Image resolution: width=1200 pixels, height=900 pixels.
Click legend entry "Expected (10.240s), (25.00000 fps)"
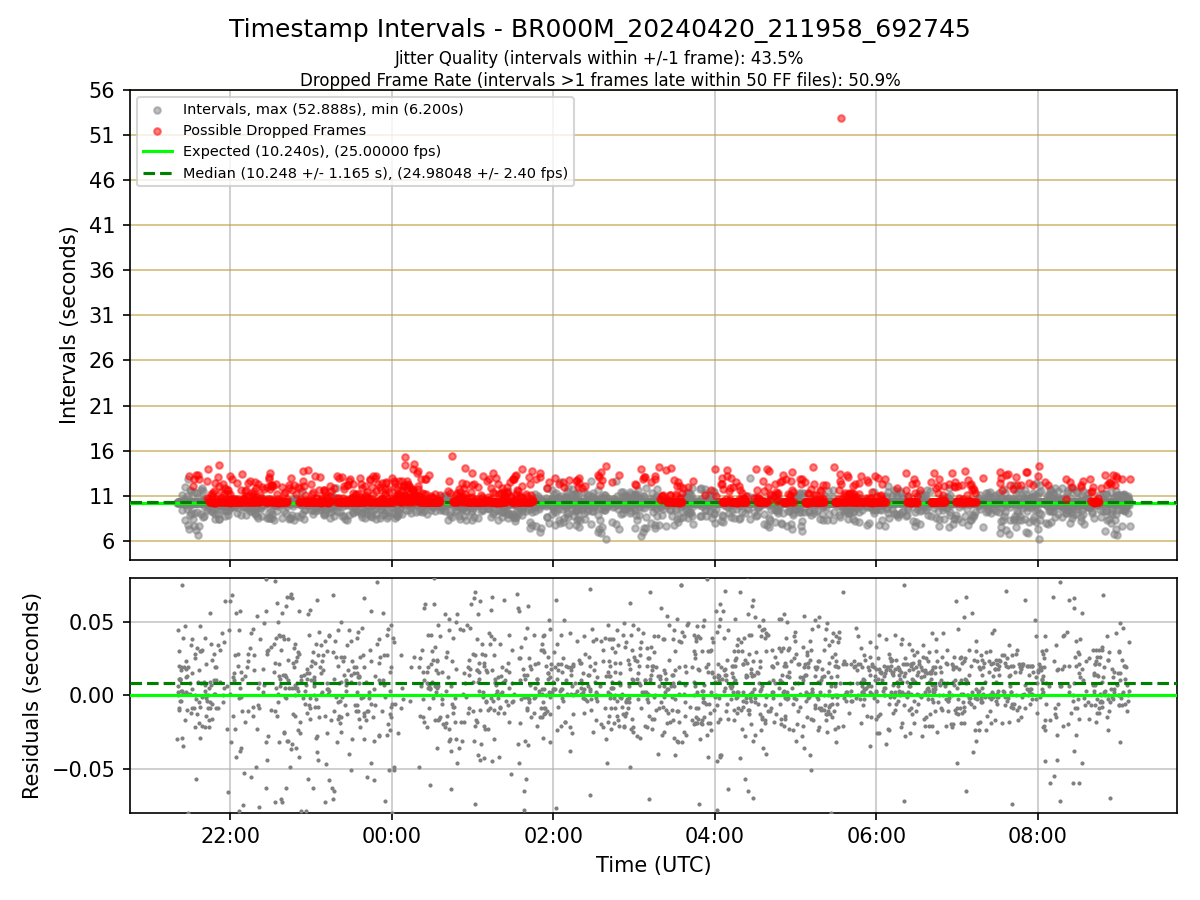click(x=312, y=151)
